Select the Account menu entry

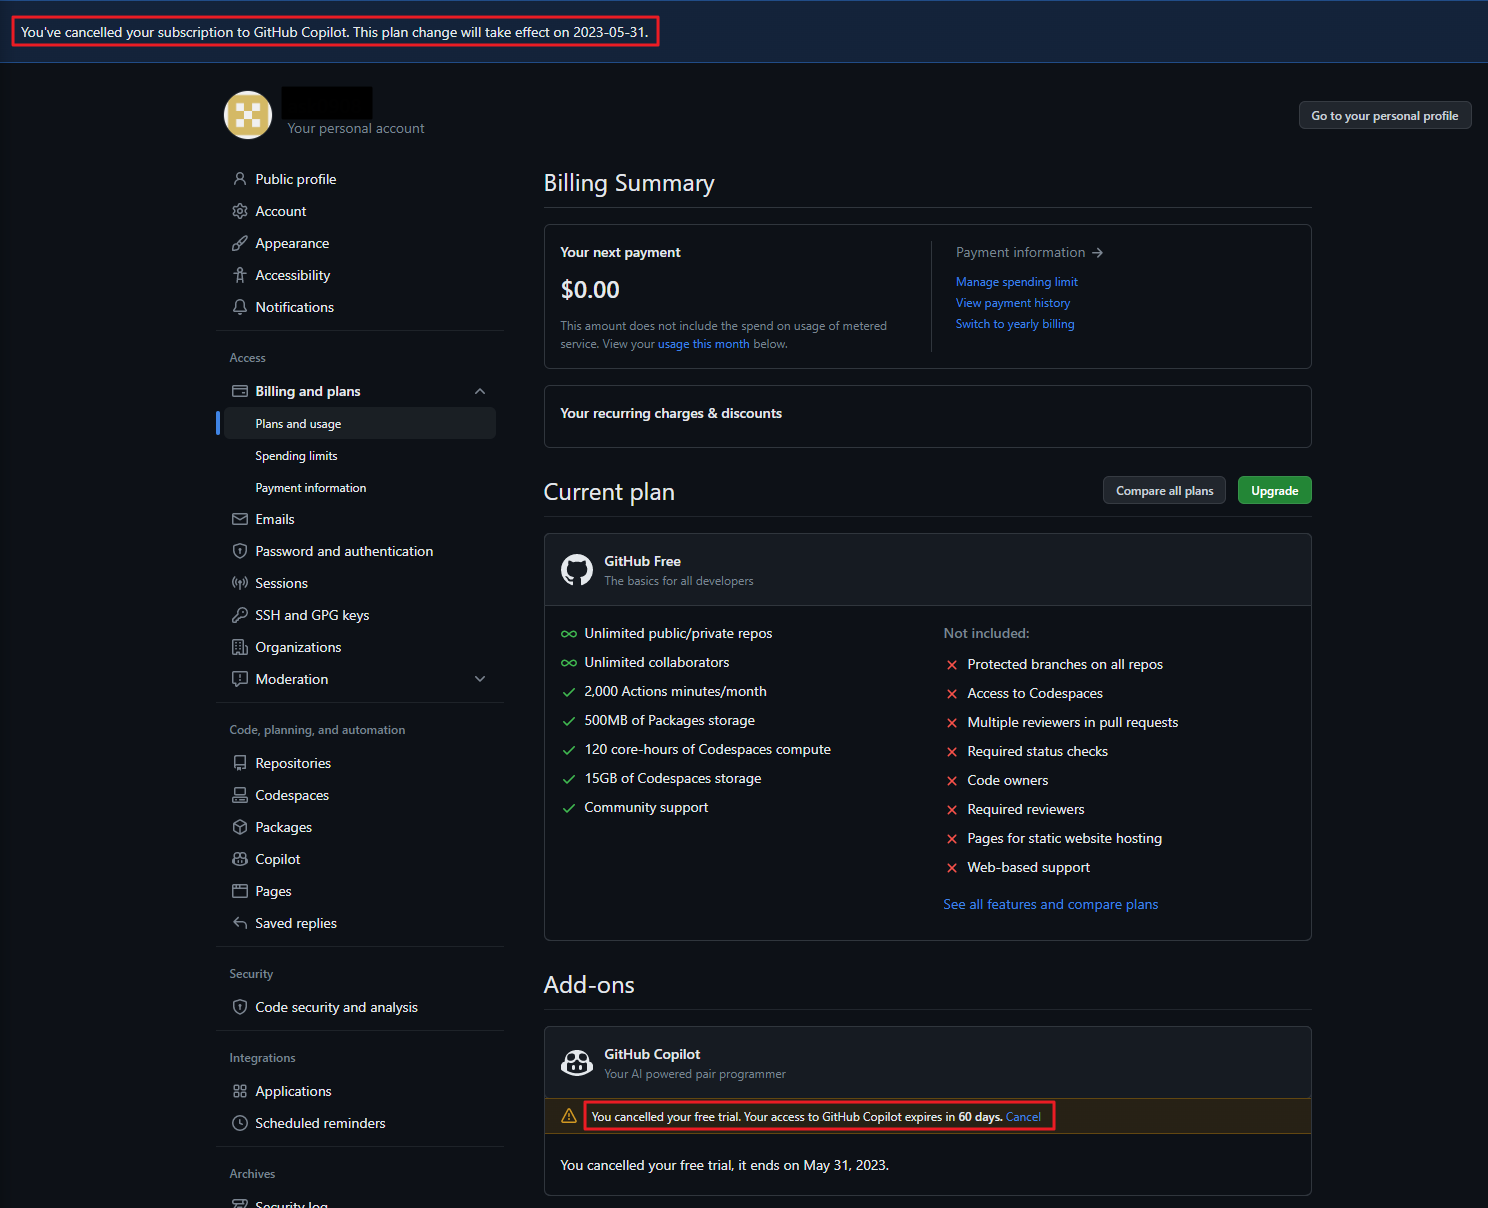point(360,211)
